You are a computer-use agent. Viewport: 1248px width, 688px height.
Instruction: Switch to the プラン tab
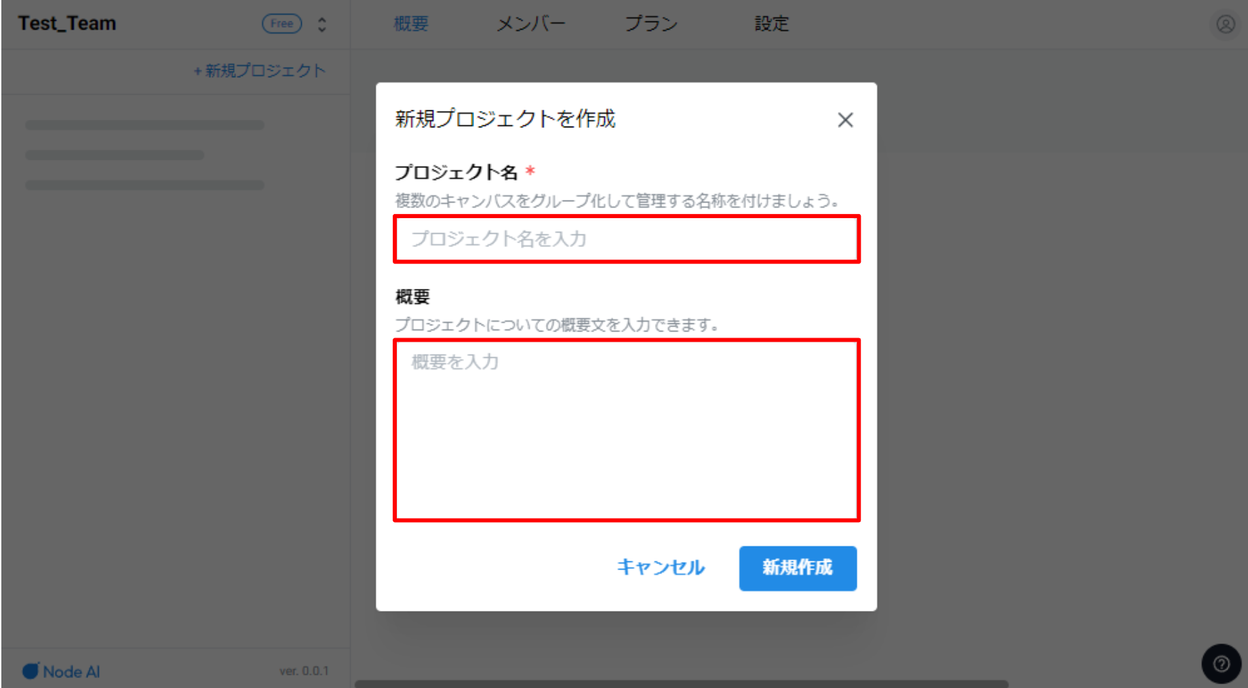point(651,24)
